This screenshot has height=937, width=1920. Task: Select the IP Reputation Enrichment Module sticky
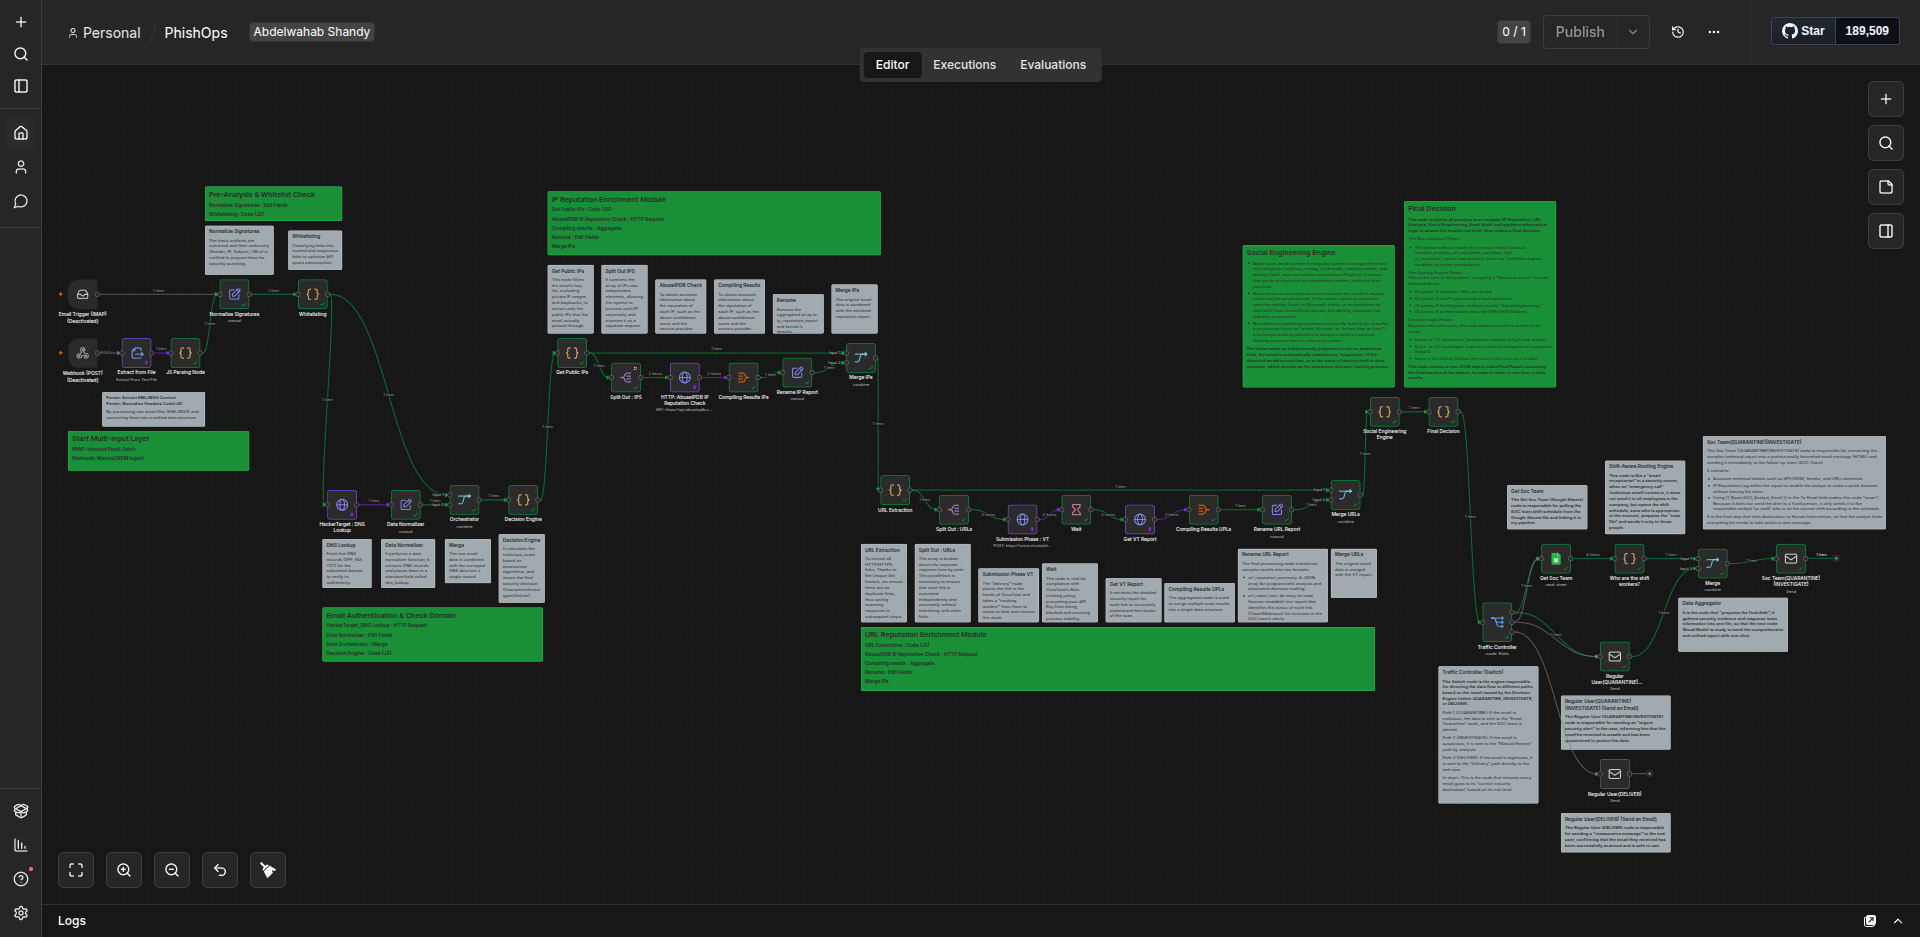point(714,223)
